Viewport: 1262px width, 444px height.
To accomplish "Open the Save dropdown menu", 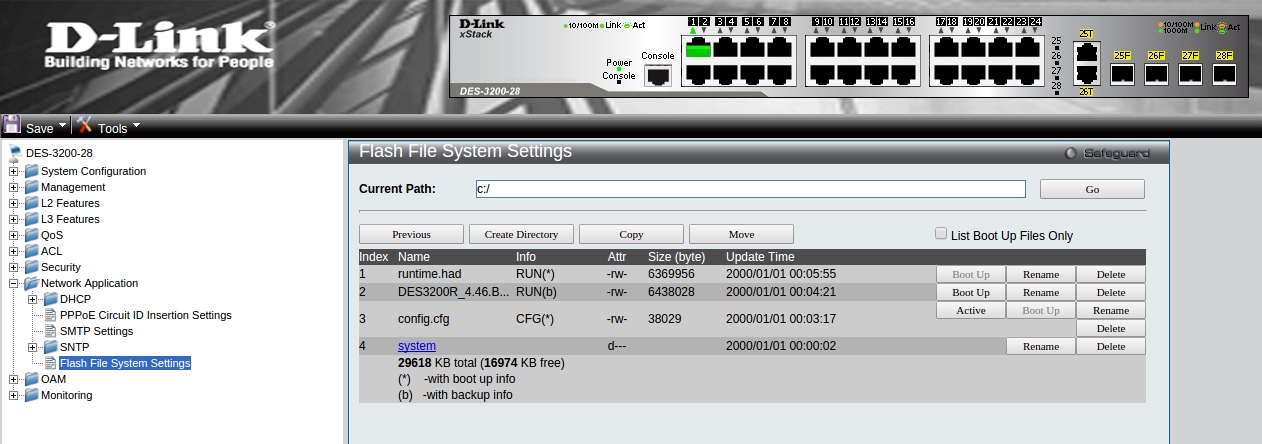I will click(x=62, y=126).
